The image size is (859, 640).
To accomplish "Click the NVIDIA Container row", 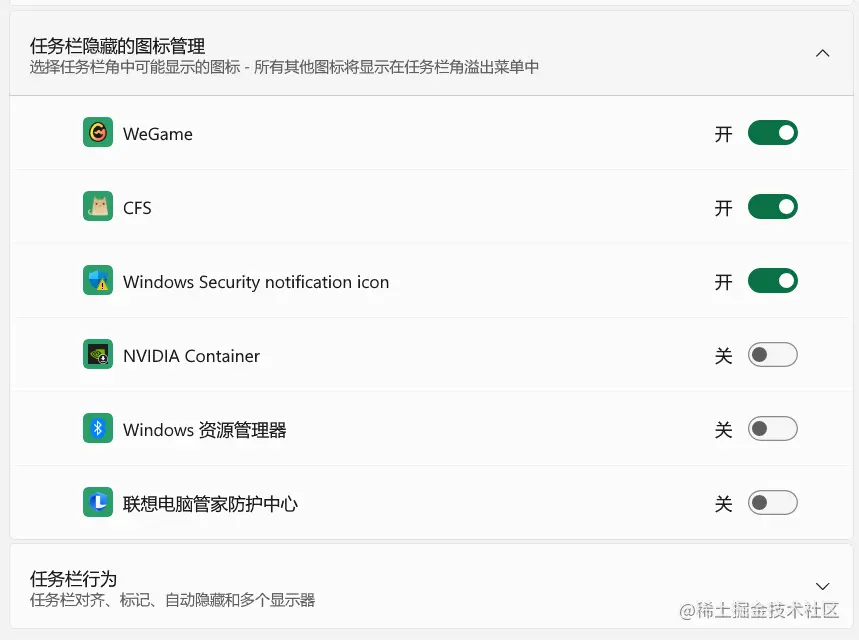I will pos(400,355).
